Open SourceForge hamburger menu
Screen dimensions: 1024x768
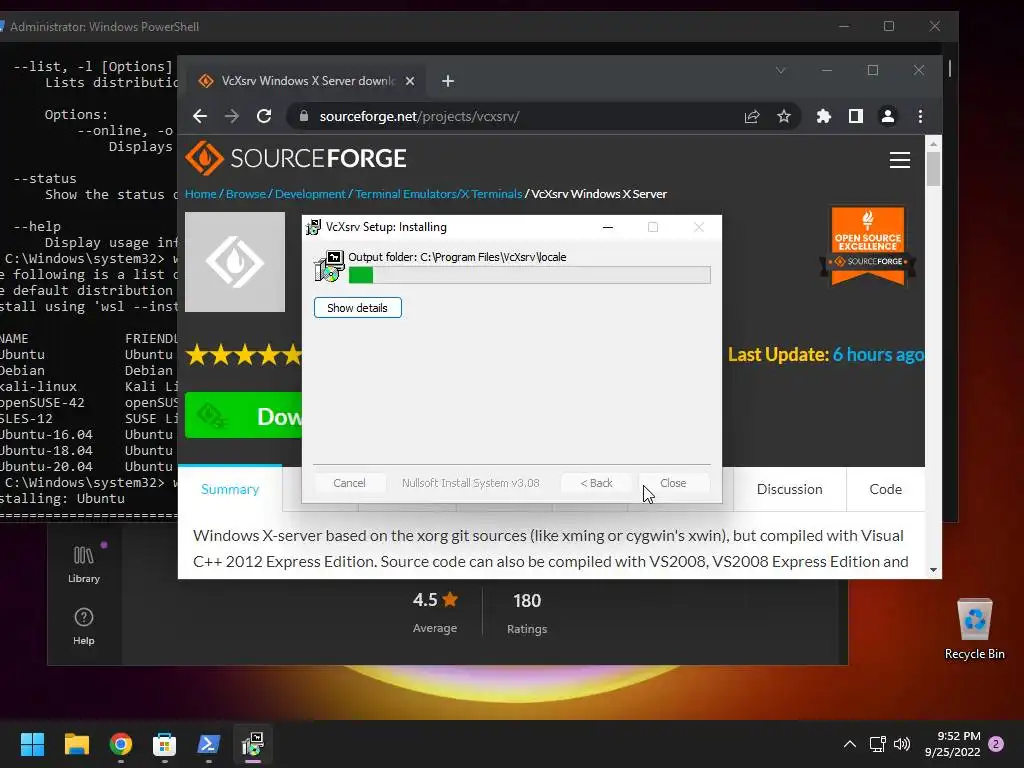tap(900, 160)
